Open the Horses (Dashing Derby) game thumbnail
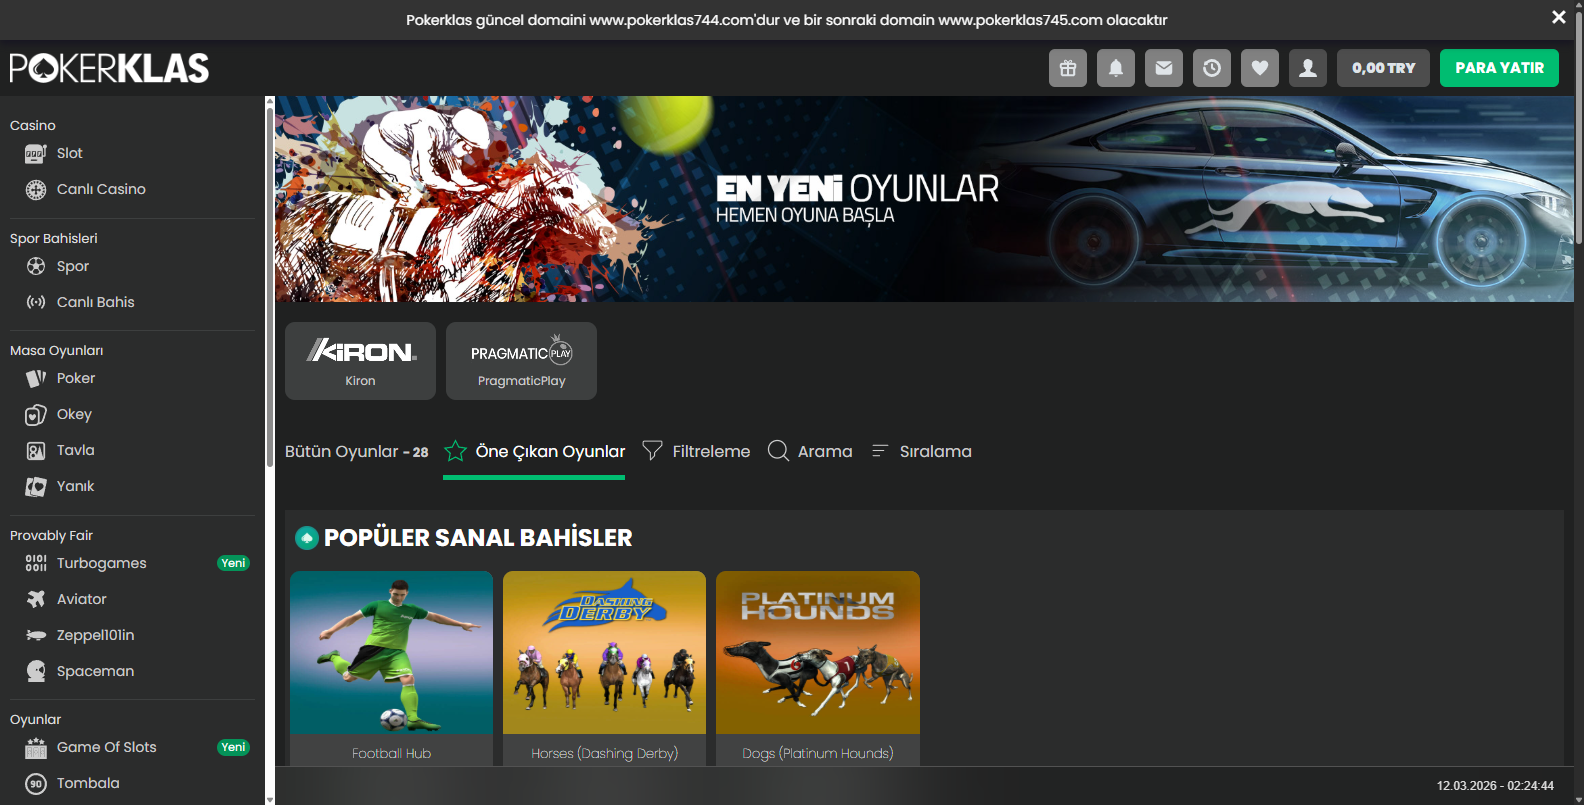Viewport: 1584px width, 805px height. click(604, 652)
